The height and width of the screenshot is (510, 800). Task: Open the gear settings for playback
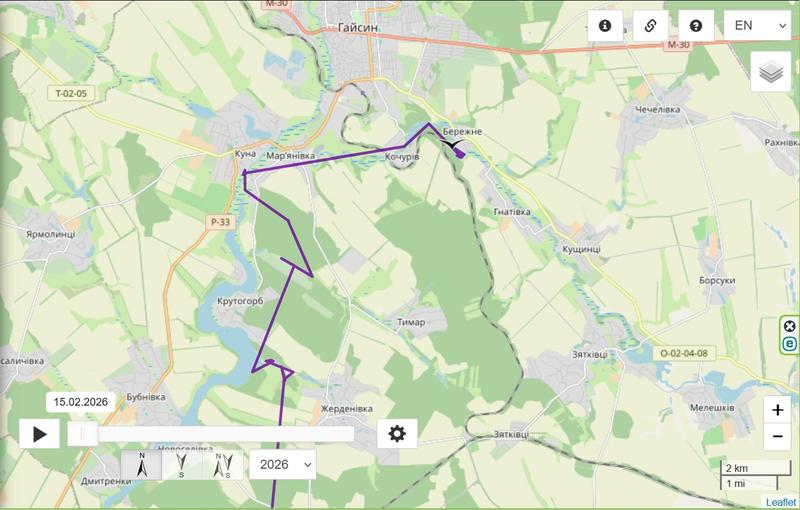[397, 434]
